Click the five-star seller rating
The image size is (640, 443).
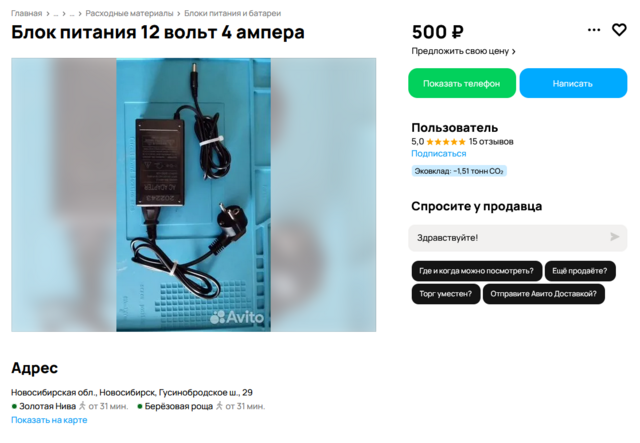446,142
